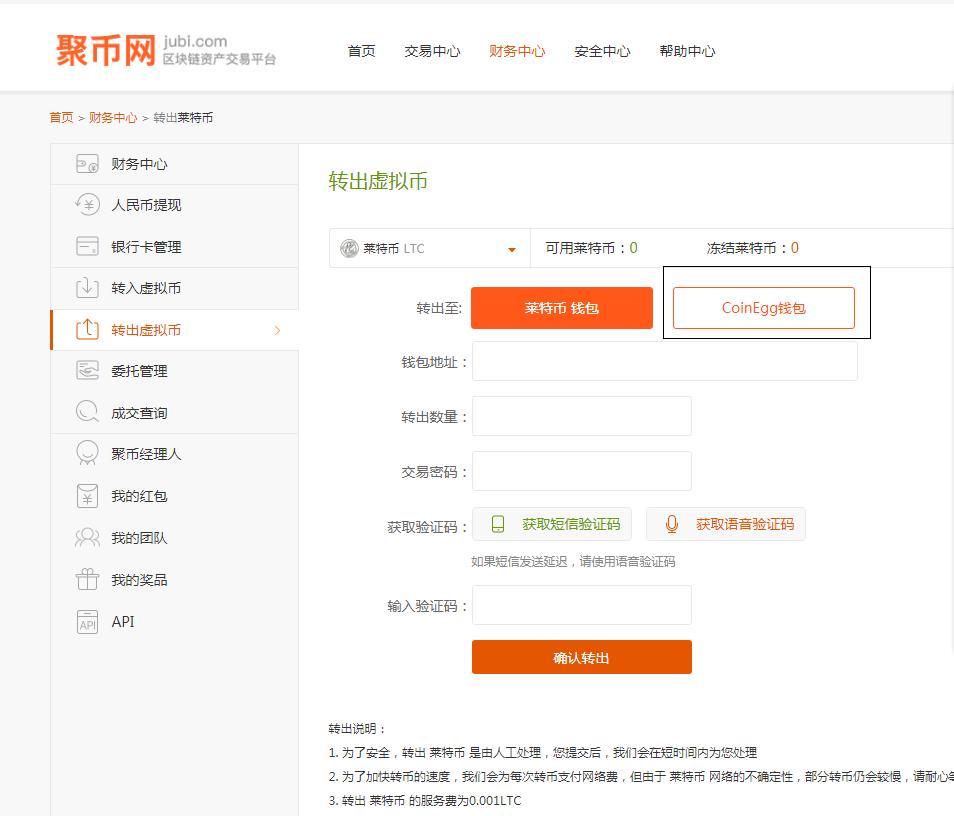Click the API icon in sidebar
The width and height of the screenshot is (954, 816).
pyautogui.click(x=88, y=622)
